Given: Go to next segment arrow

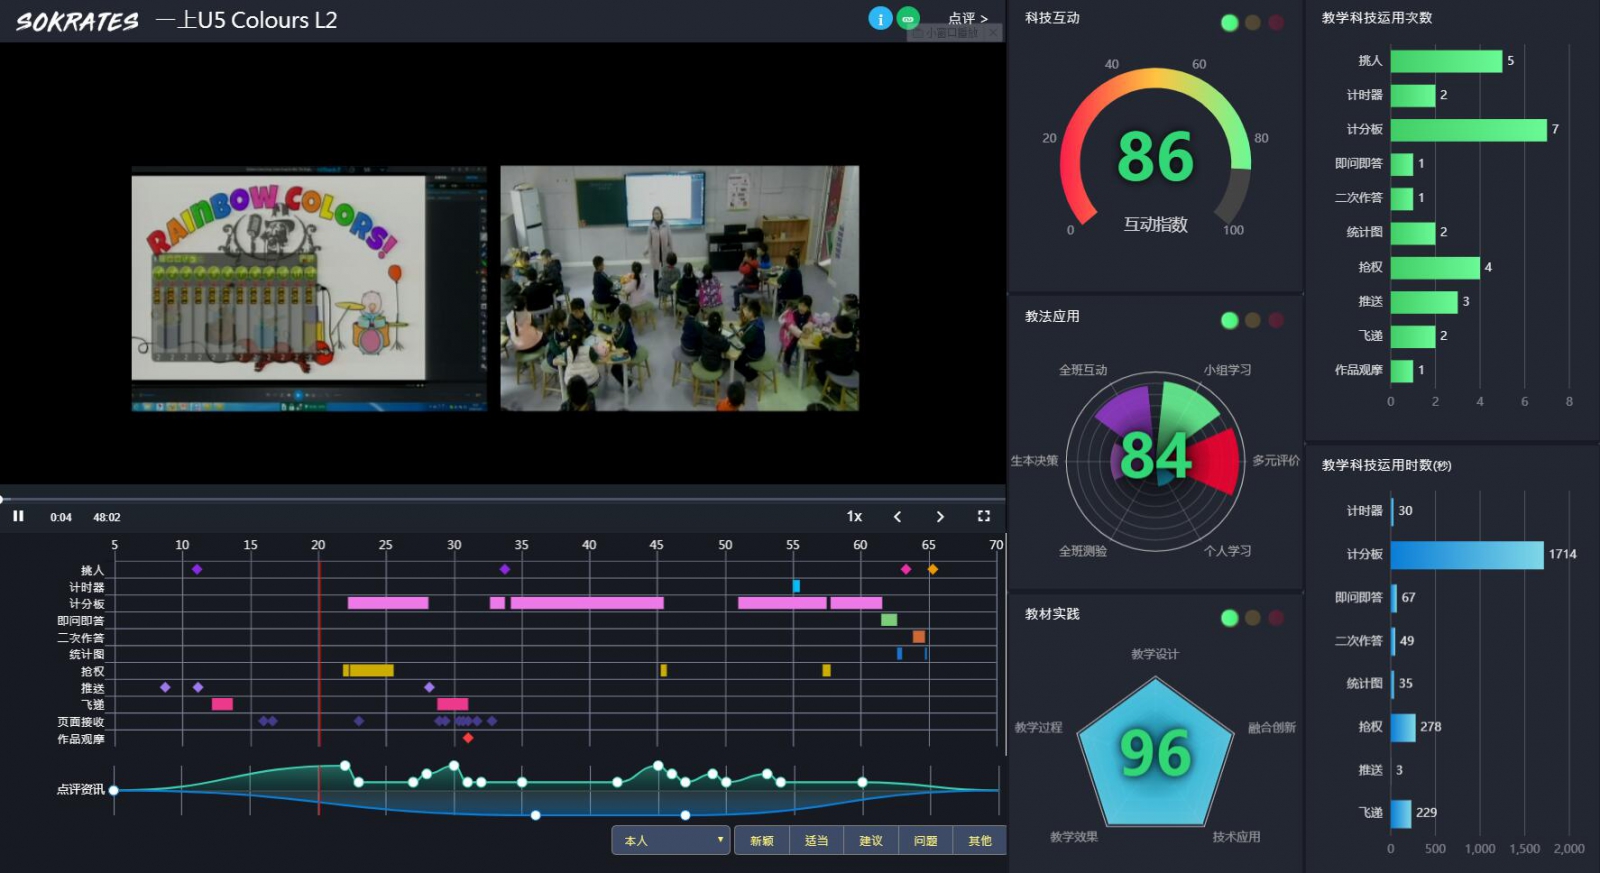Looking at the screenshot, I should point(940,516).
